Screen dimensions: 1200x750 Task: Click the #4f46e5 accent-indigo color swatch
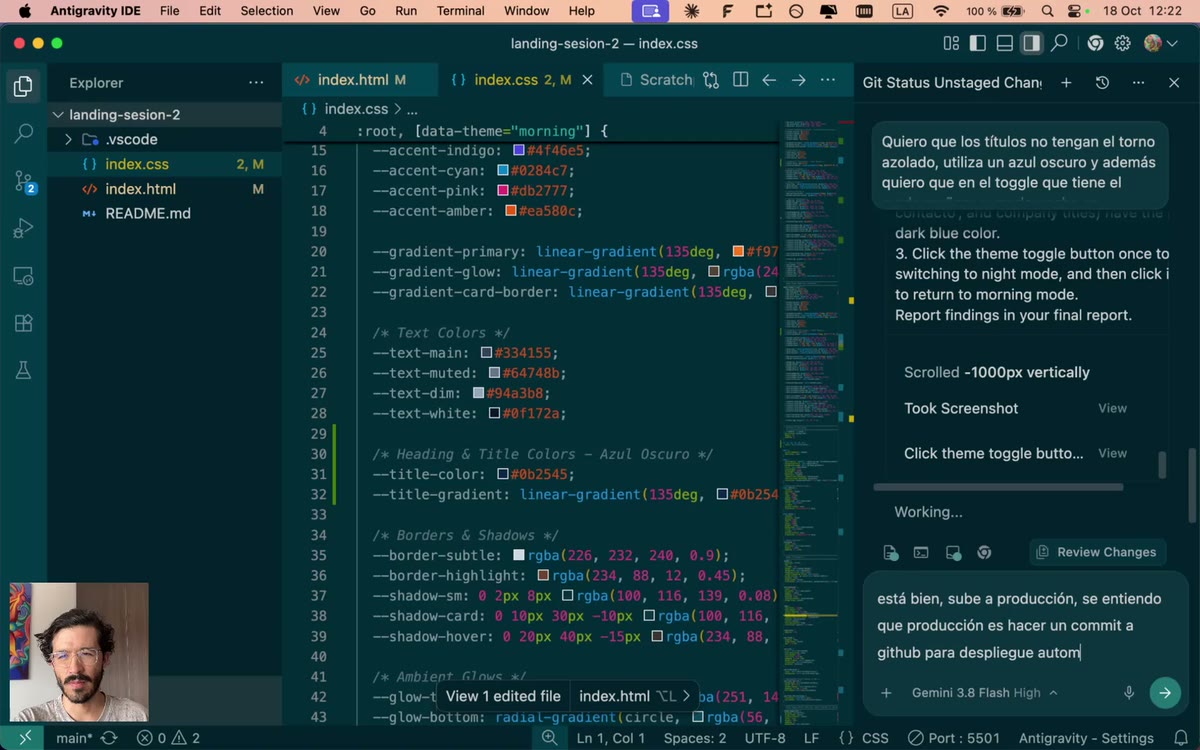coord(519,151)
